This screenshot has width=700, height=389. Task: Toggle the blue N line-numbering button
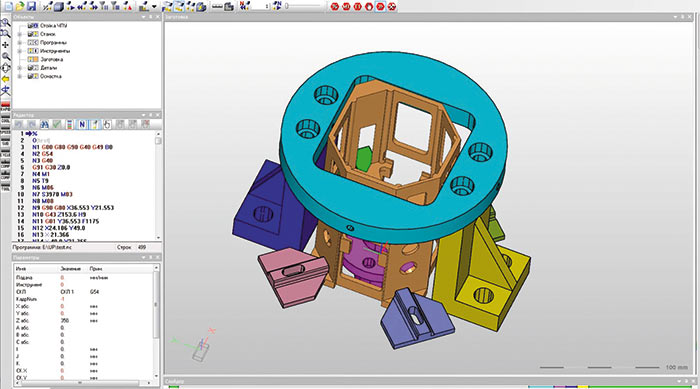coord(82,125)
